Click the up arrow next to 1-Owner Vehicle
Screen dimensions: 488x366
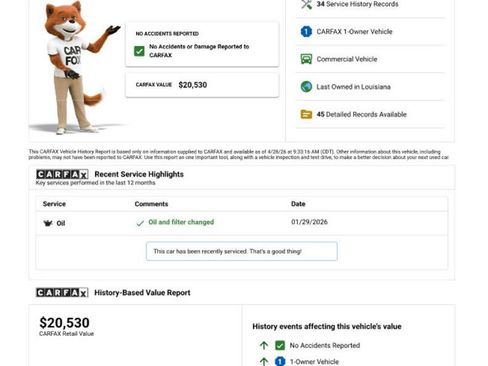pyautogui.click(x=264, y=362)
